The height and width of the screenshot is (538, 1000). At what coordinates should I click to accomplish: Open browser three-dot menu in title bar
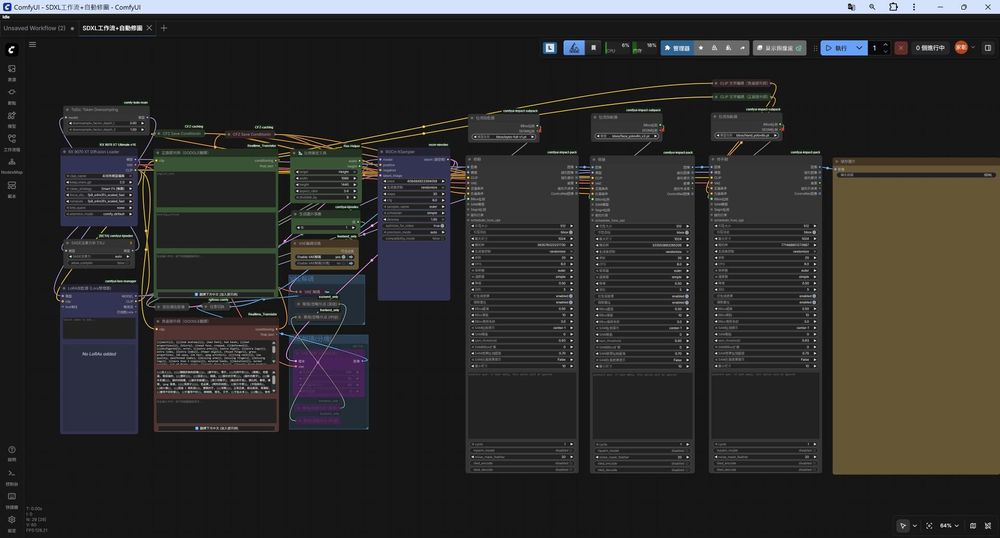click(x=914, y=7)
